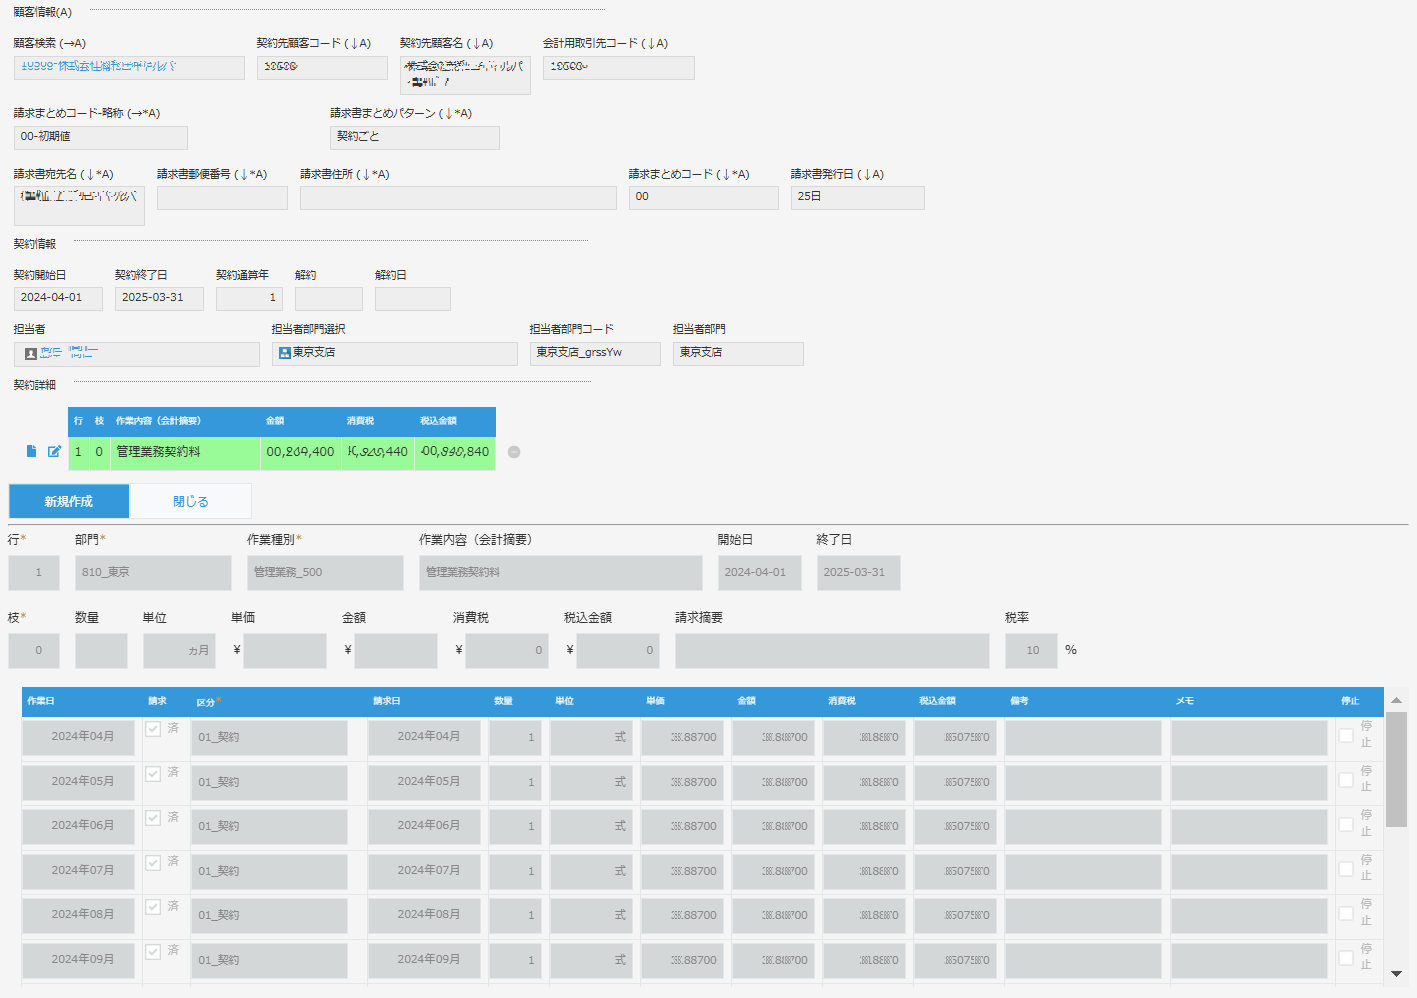
Task: Click the person icon in 担当者 field
Action: (x=31, y=354)
